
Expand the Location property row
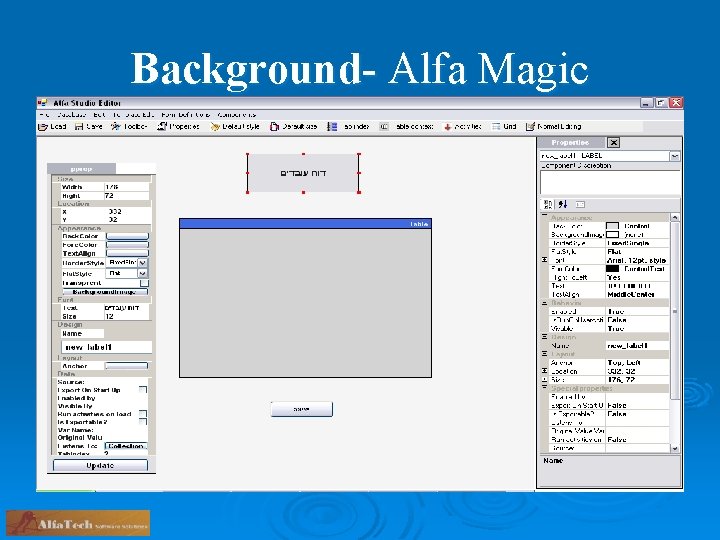pyautogui.click(x=545, y=371)
